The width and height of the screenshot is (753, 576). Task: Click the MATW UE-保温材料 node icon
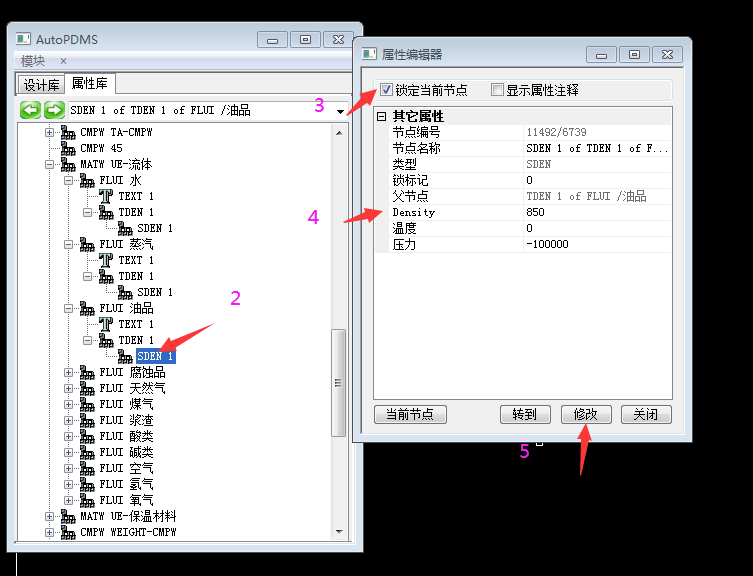tap(68, 516)
